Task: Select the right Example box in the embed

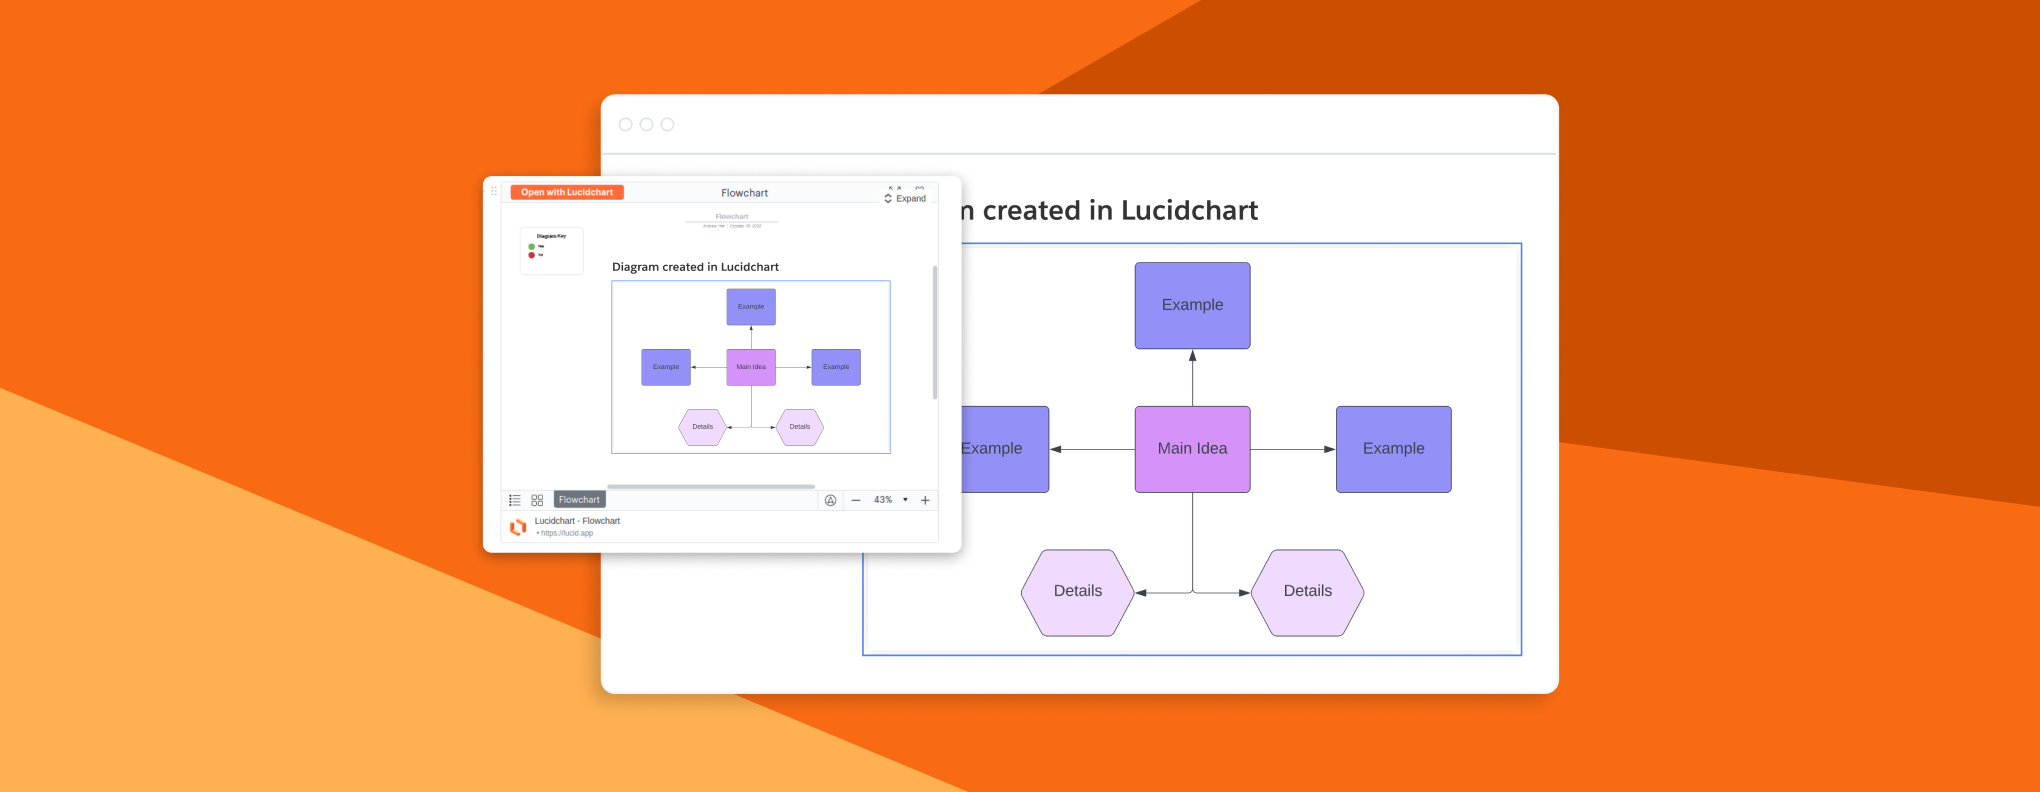Action: pos(836,367)
